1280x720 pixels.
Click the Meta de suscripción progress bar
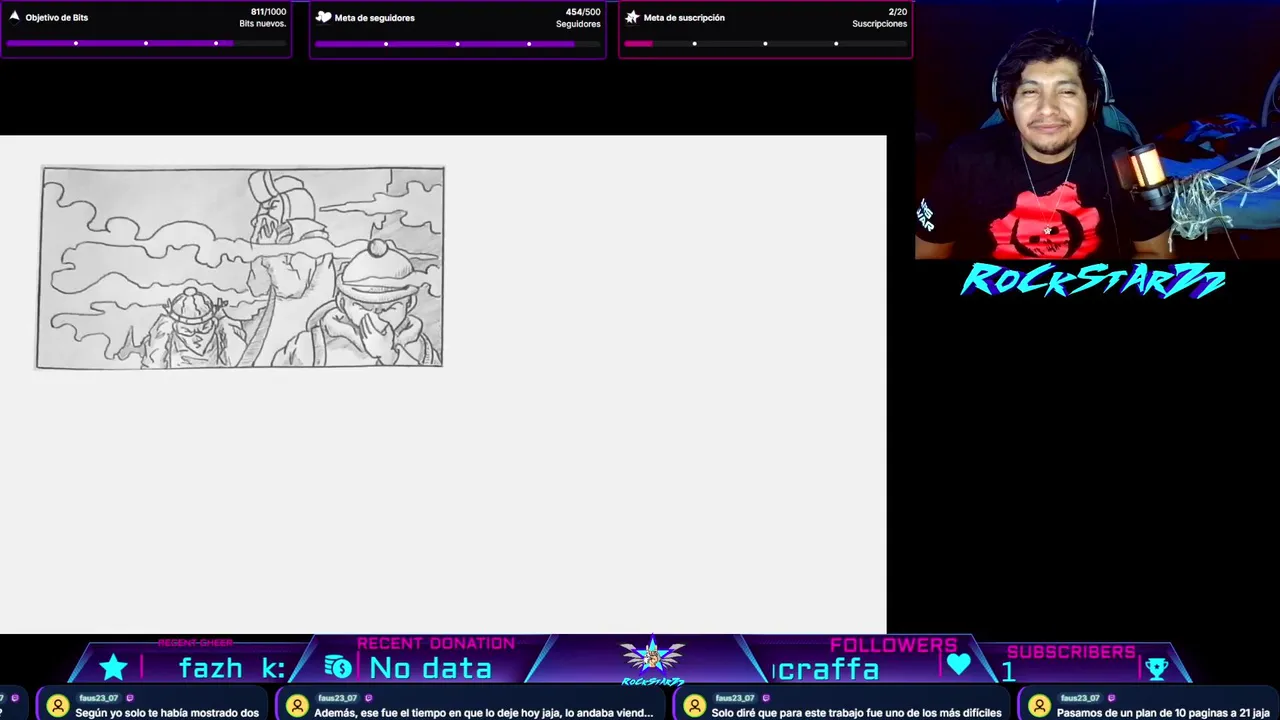[765, 43]
